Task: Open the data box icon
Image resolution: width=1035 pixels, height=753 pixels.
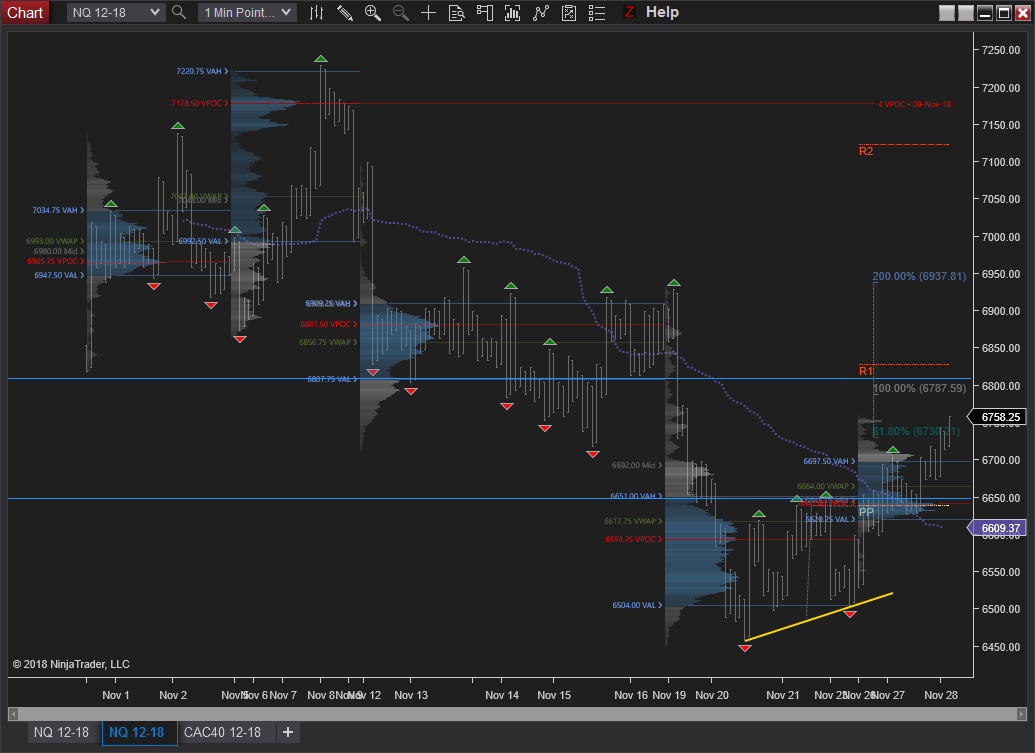Action: [x=457, y=13]
